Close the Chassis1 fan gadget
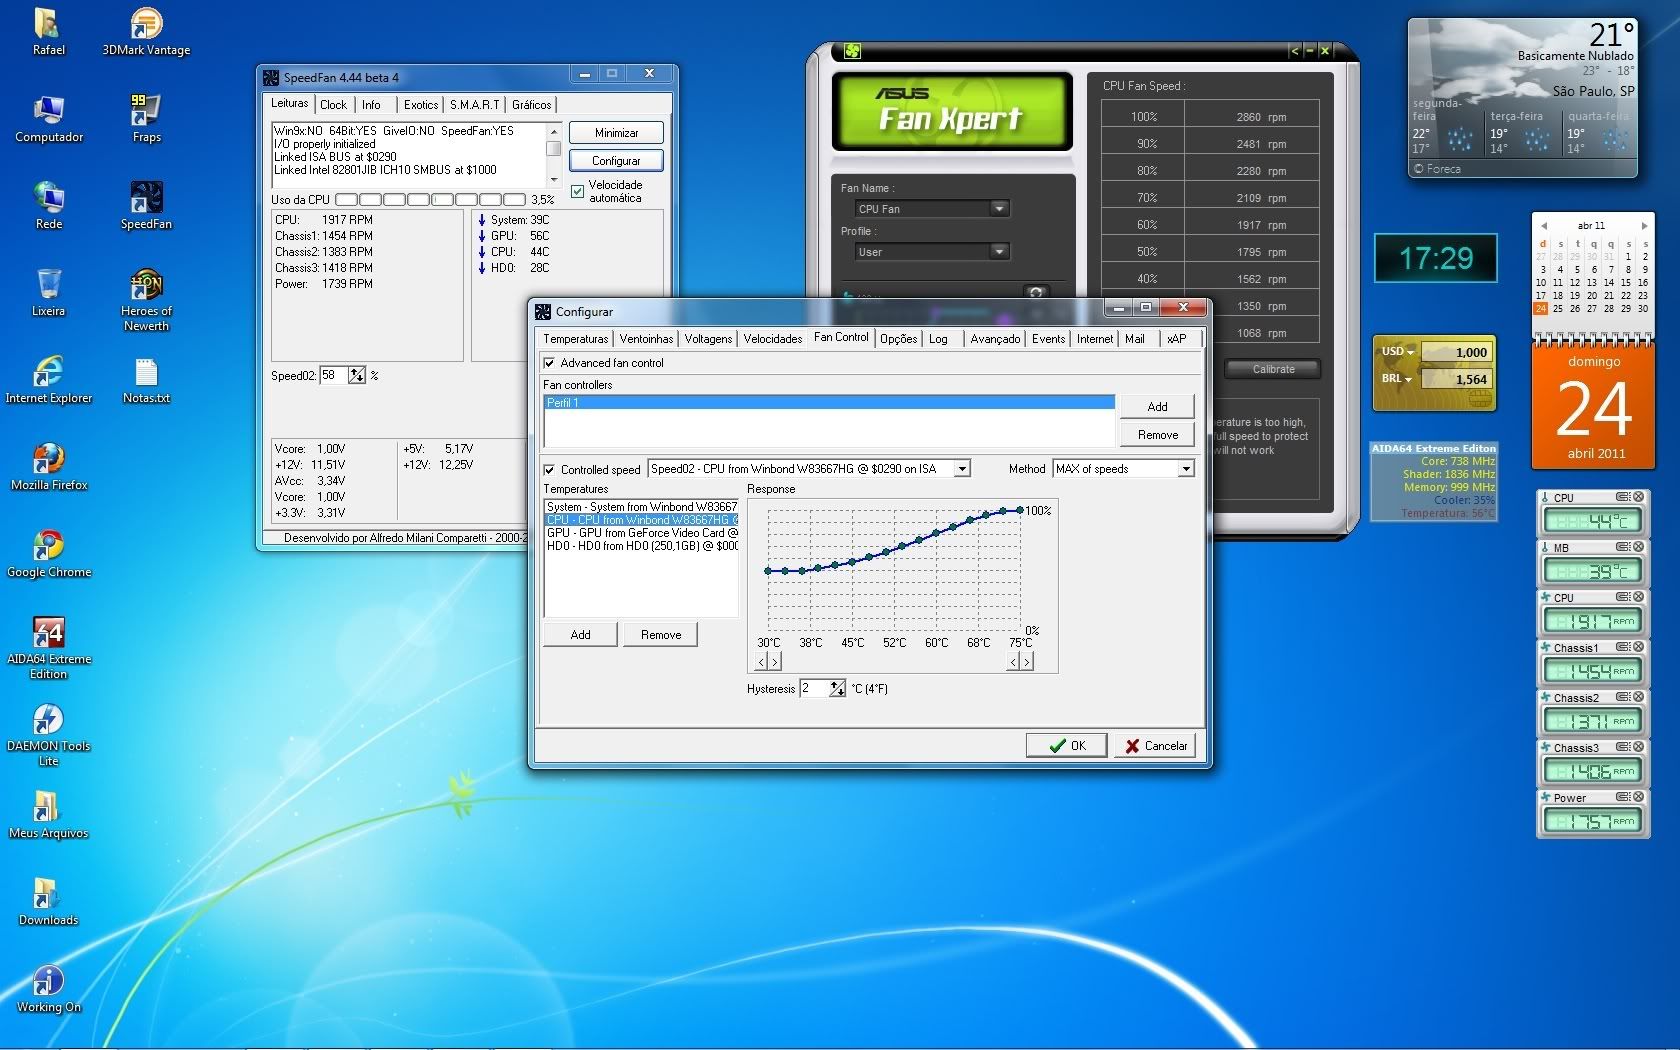This screenshot has width=1680, height=1050. point(1638,647)
